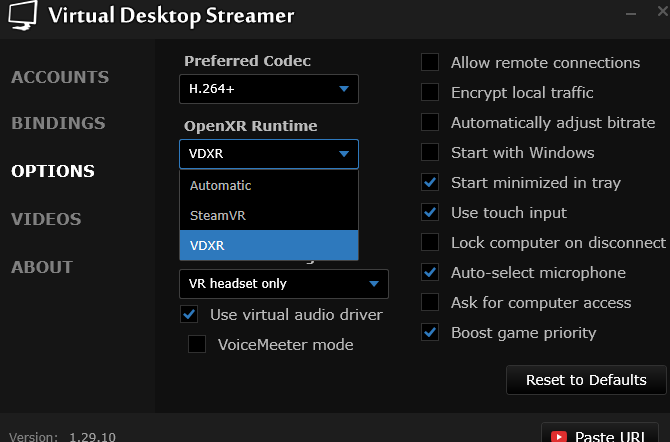
Task: Uncheck Boost game priority
Action: point(430,333)
